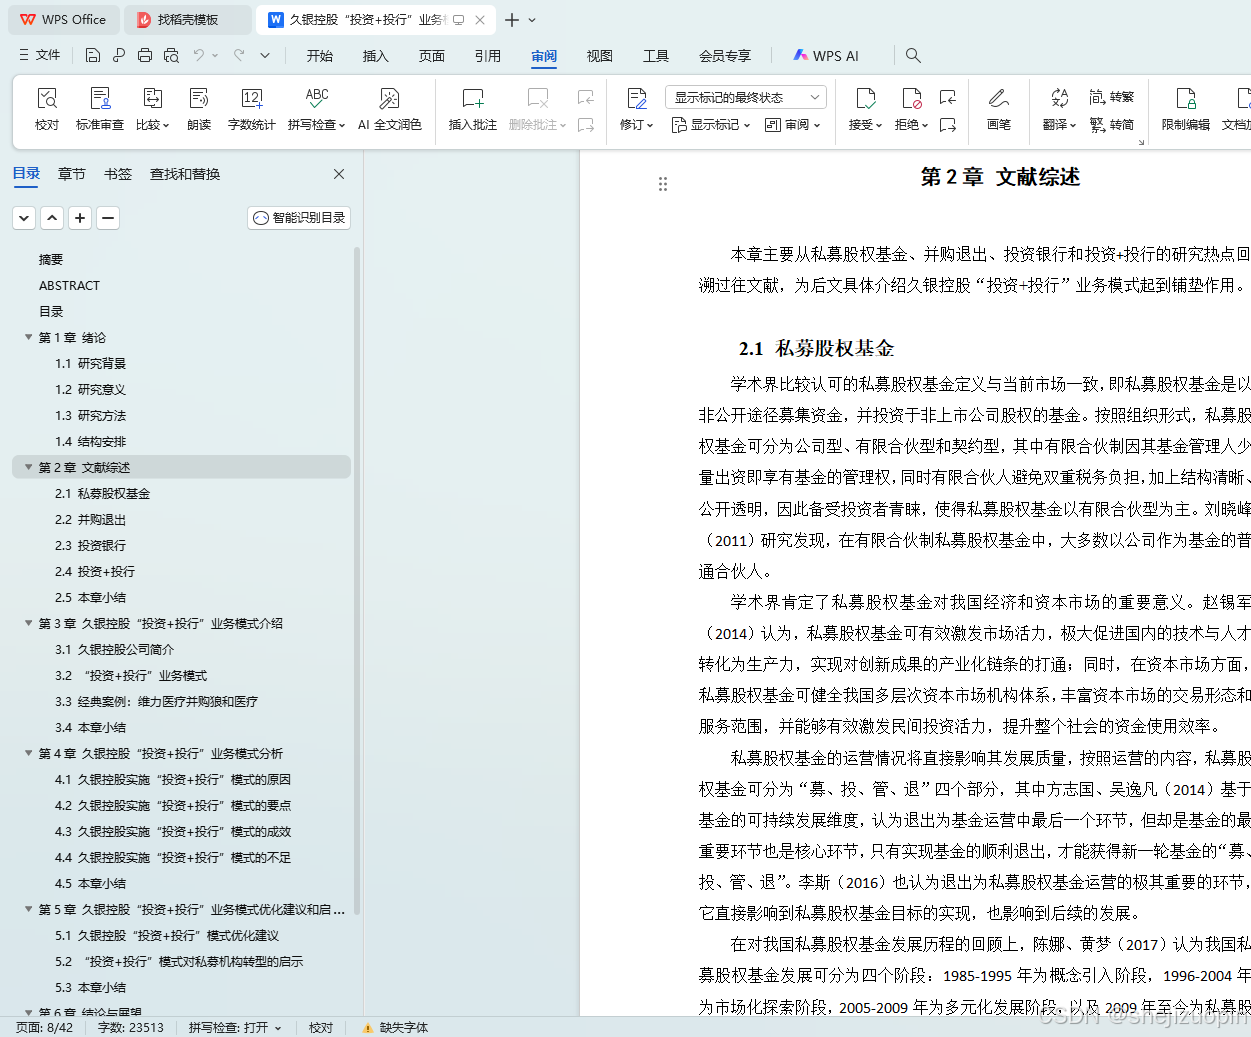Open the 显示标记 dropdown
Screen dimensions: 1251x1037
[x=711, y=125]
